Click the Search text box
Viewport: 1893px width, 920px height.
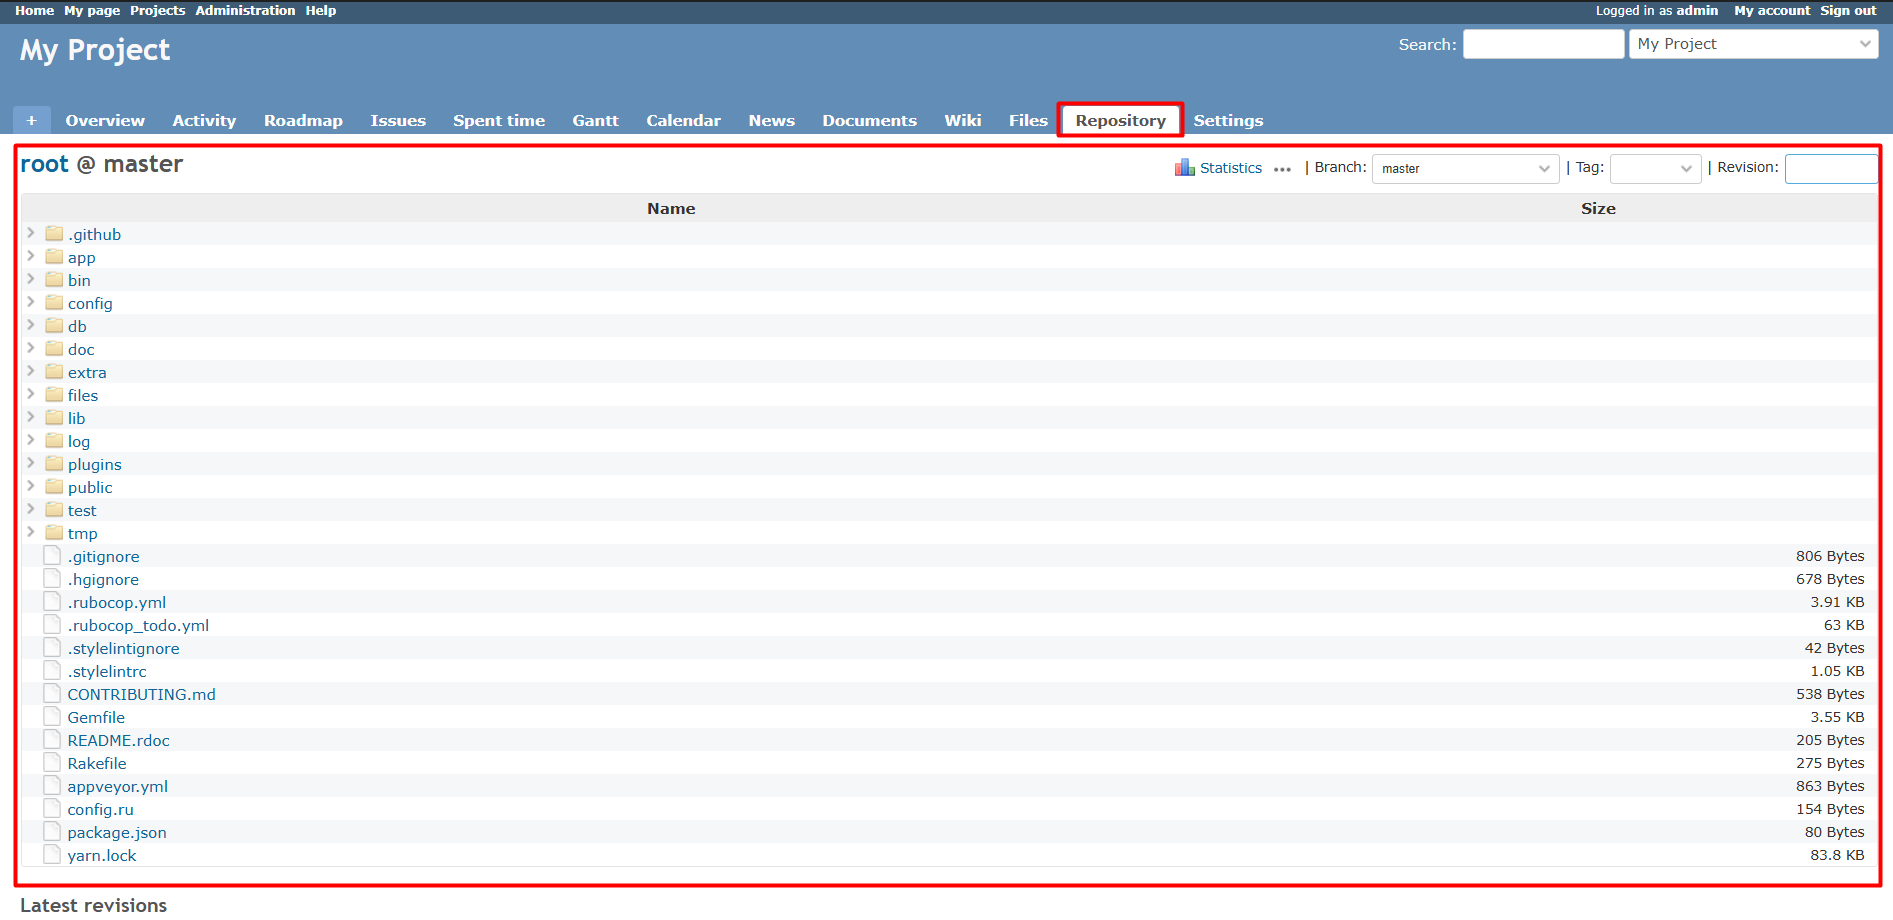click(x=1543, y=44)
